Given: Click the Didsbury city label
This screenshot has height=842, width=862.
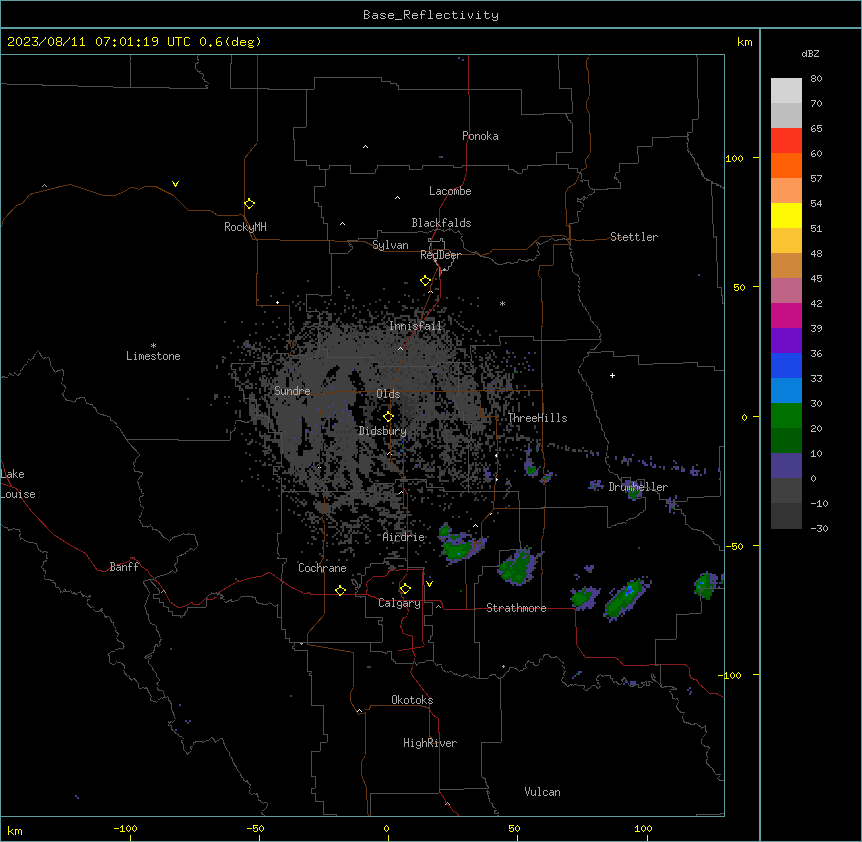Looking at the screenshot, I should point(383,431).
